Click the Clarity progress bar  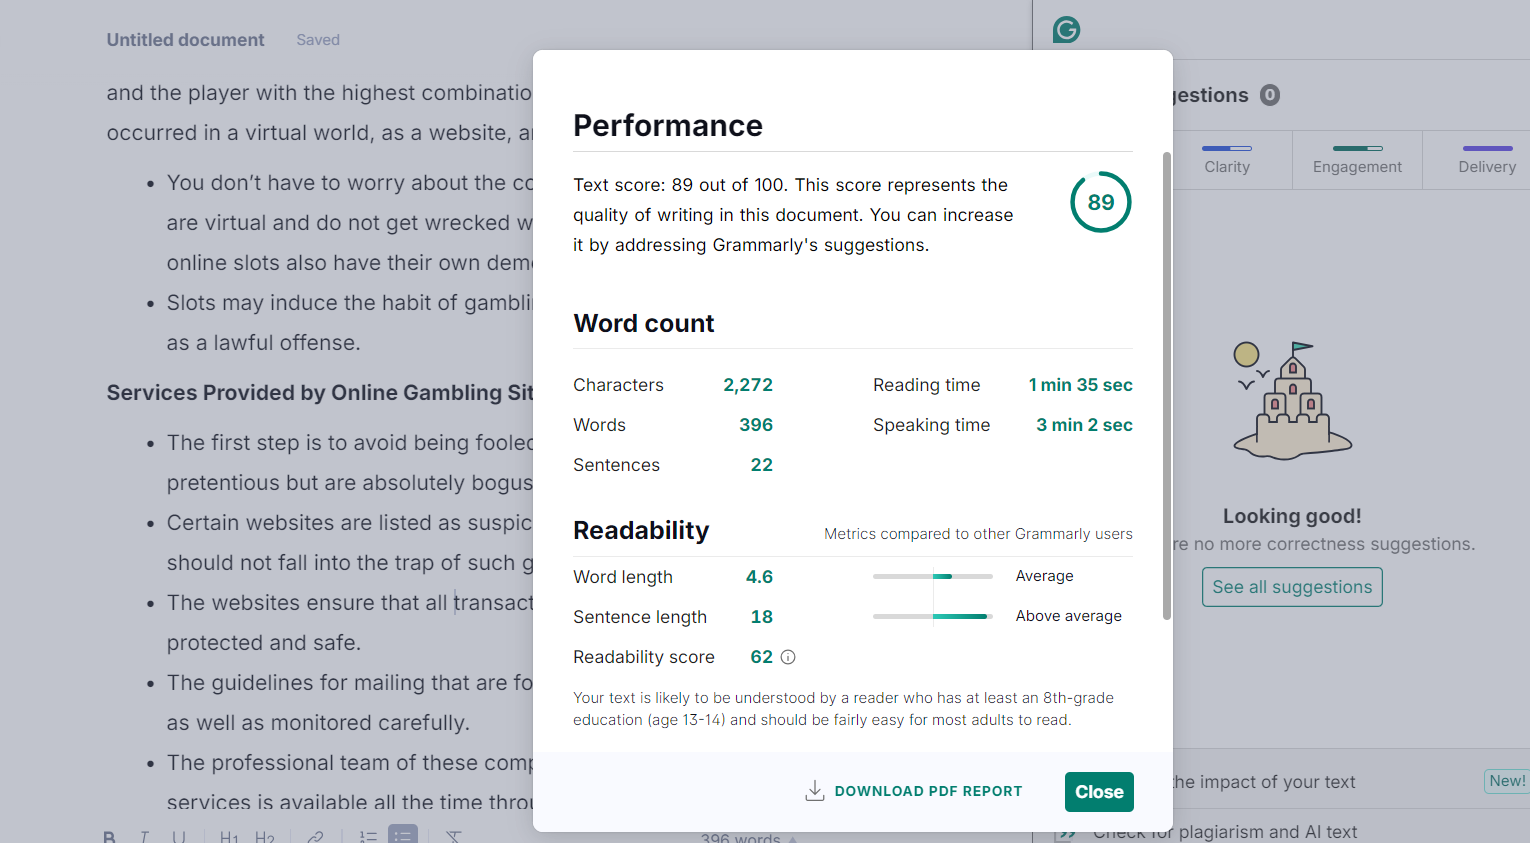pos(1227,148)
